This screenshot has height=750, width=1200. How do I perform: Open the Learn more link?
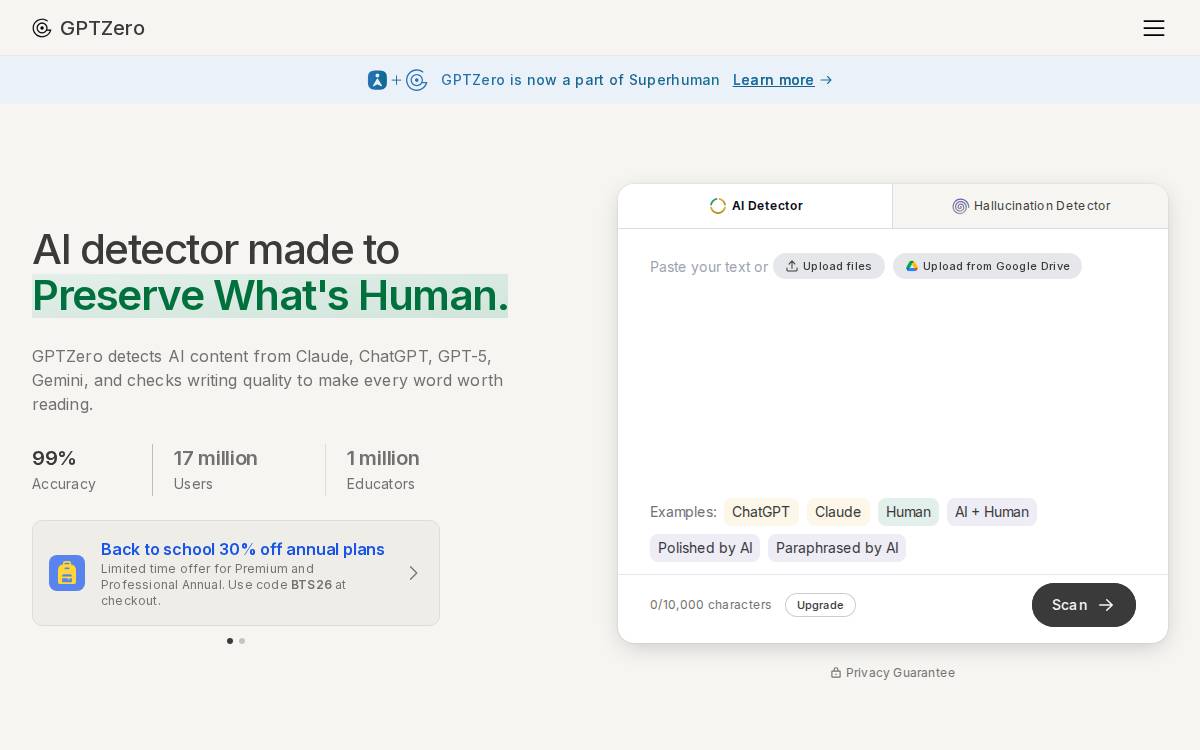[773, 80]
